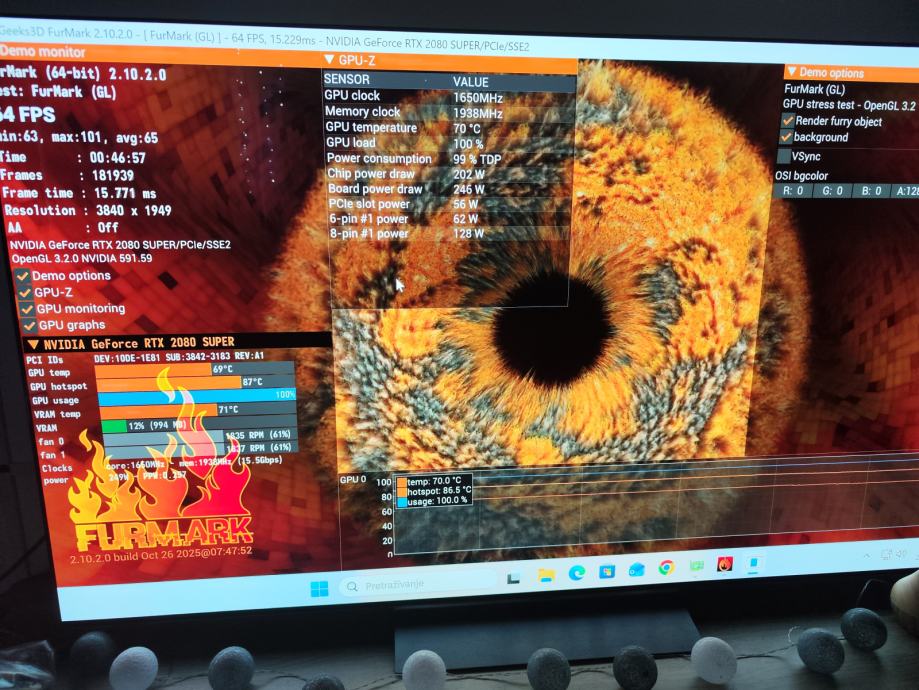Click the blue GPU usage 100% bar
The image size is (919, 690).
pyautogui.click(x=198, y=397)
